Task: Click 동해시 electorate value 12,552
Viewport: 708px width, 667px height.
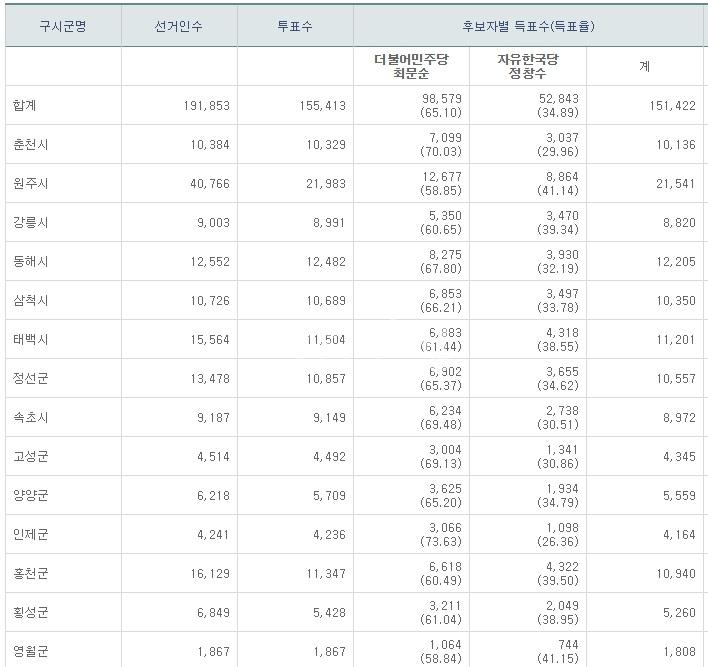Action: click(210, 261)
